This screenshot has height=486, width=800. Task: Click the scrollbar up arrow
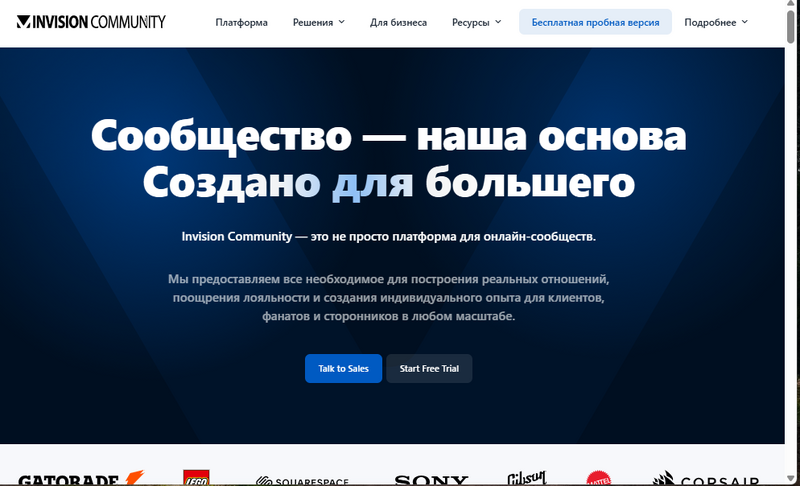[x=791, y=5]
